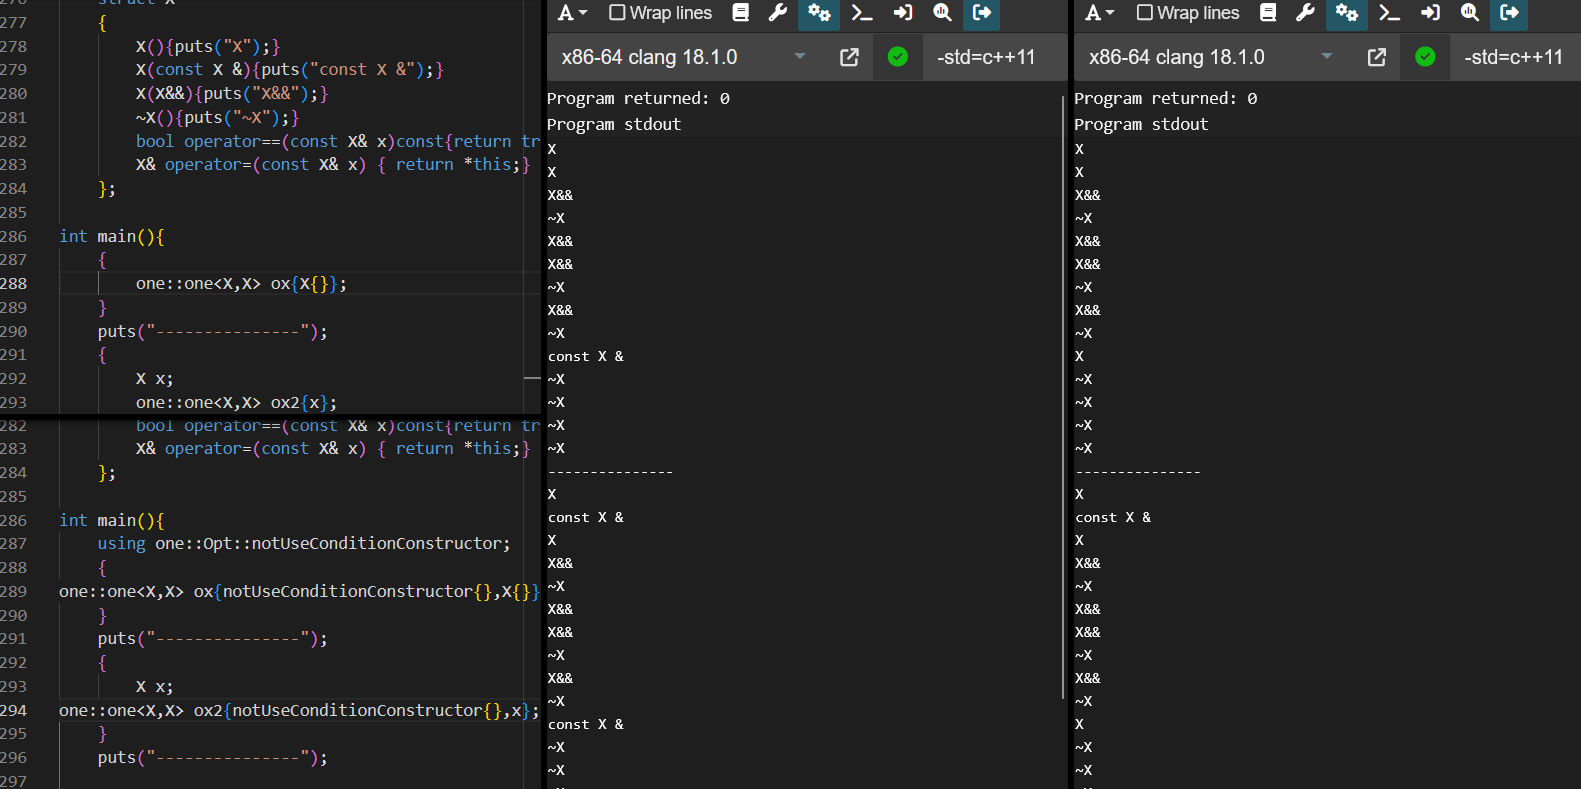
Task: Click 'one::one<X,X> ox{X{}};' code line
Action: [241, 283]
